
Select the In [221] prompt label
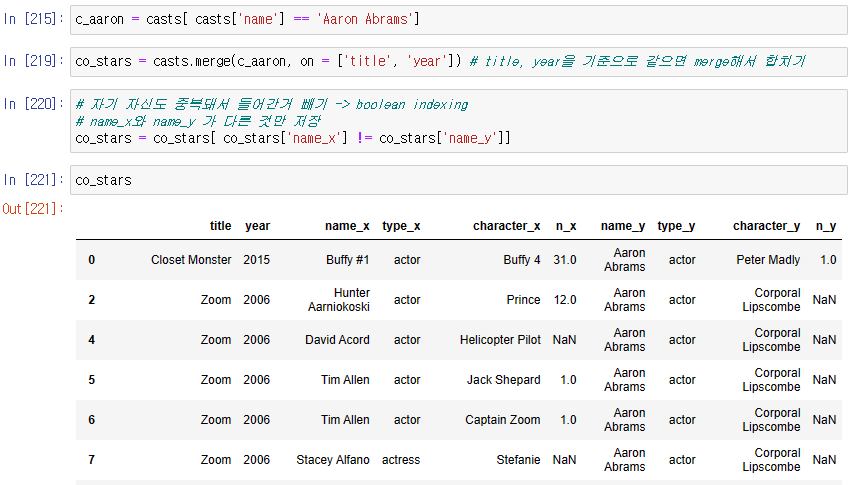pos(33,179)
